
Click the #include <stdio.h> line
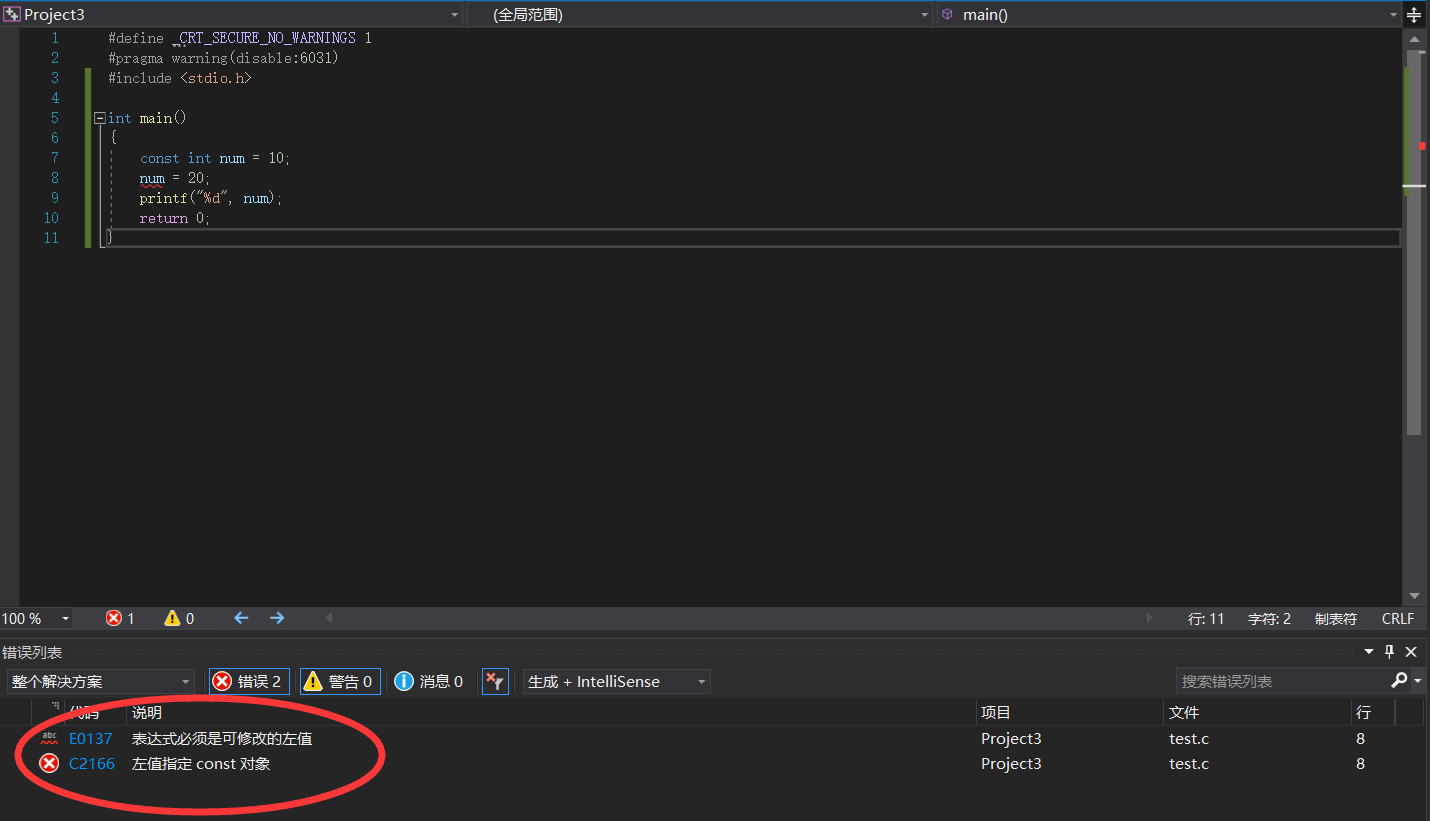pos(180,78)
